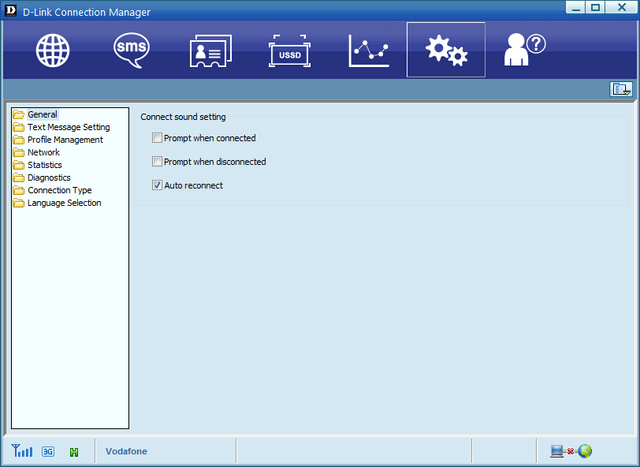This screenshot has width=640, height=467.
Task: Click the save settings icon at top right
Action: (x=621, y=89)
